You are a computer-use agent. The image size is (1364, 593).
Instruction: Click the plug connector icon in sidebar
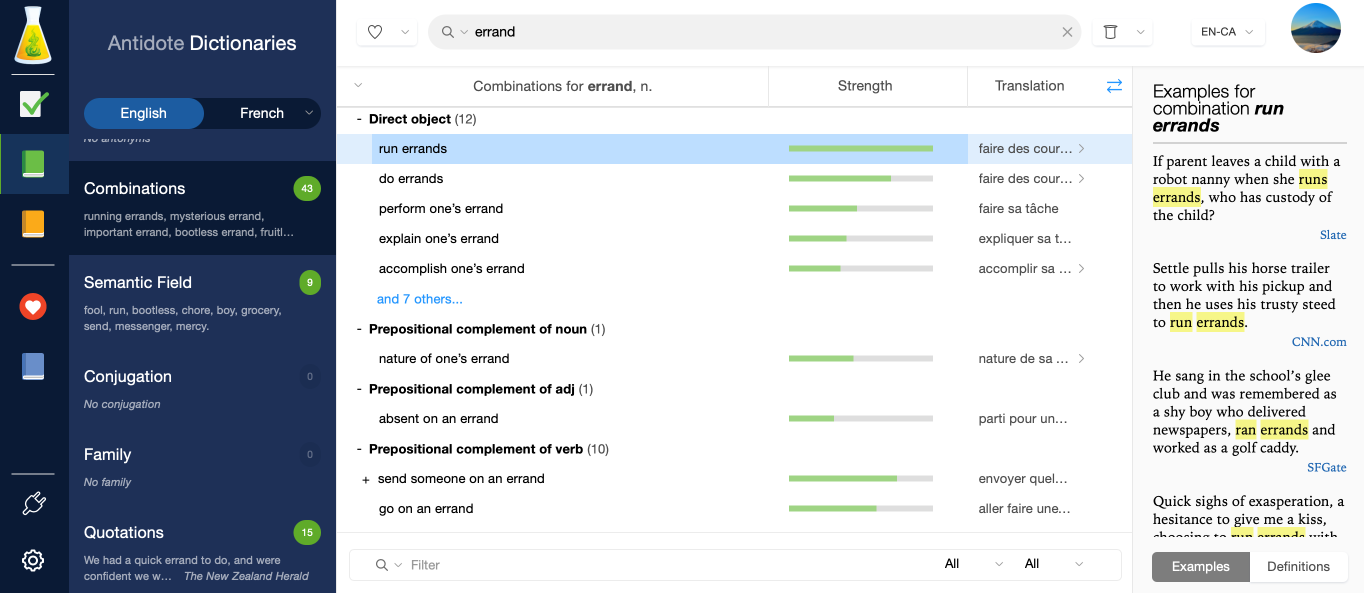(33, 503)
